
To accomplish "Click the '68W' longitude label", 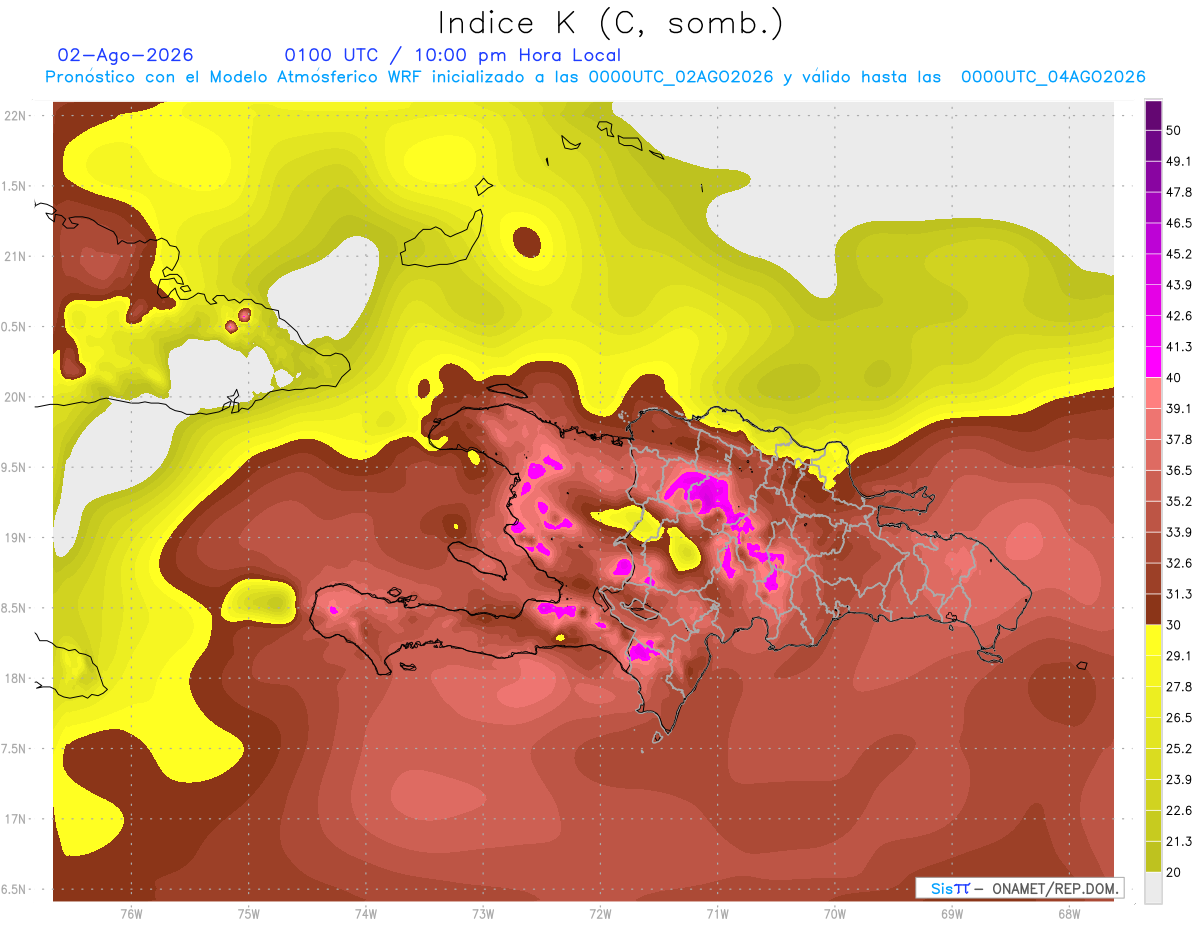I will (1069, 914).
